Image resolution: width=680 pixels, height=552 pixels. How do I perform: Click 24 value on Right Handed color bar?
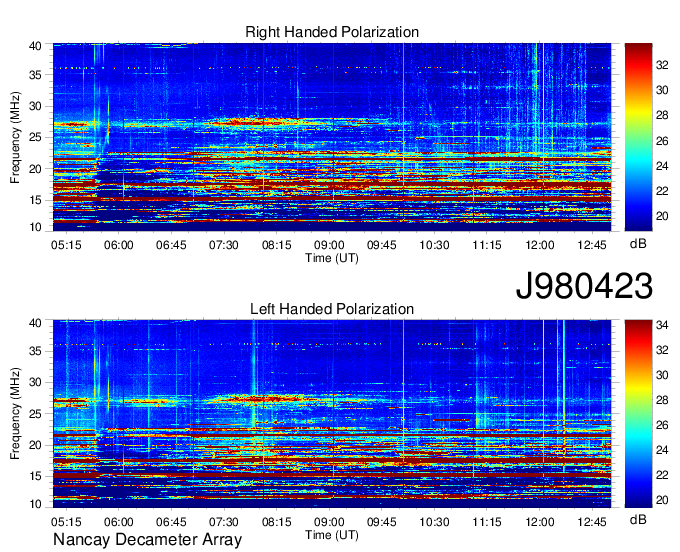click(x=662, y=166)
